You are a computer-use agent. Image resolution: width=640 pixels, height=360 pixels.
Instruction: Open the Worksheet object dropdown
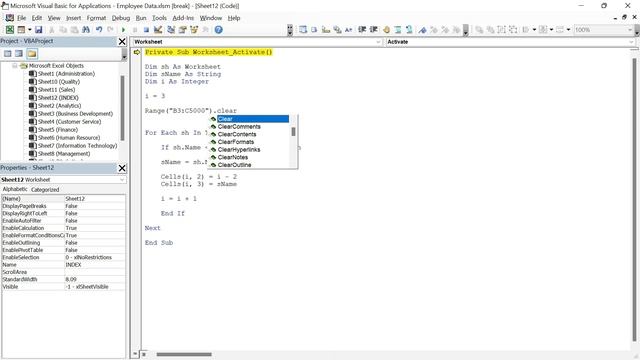pyautogui.click(x=378, y=42)
